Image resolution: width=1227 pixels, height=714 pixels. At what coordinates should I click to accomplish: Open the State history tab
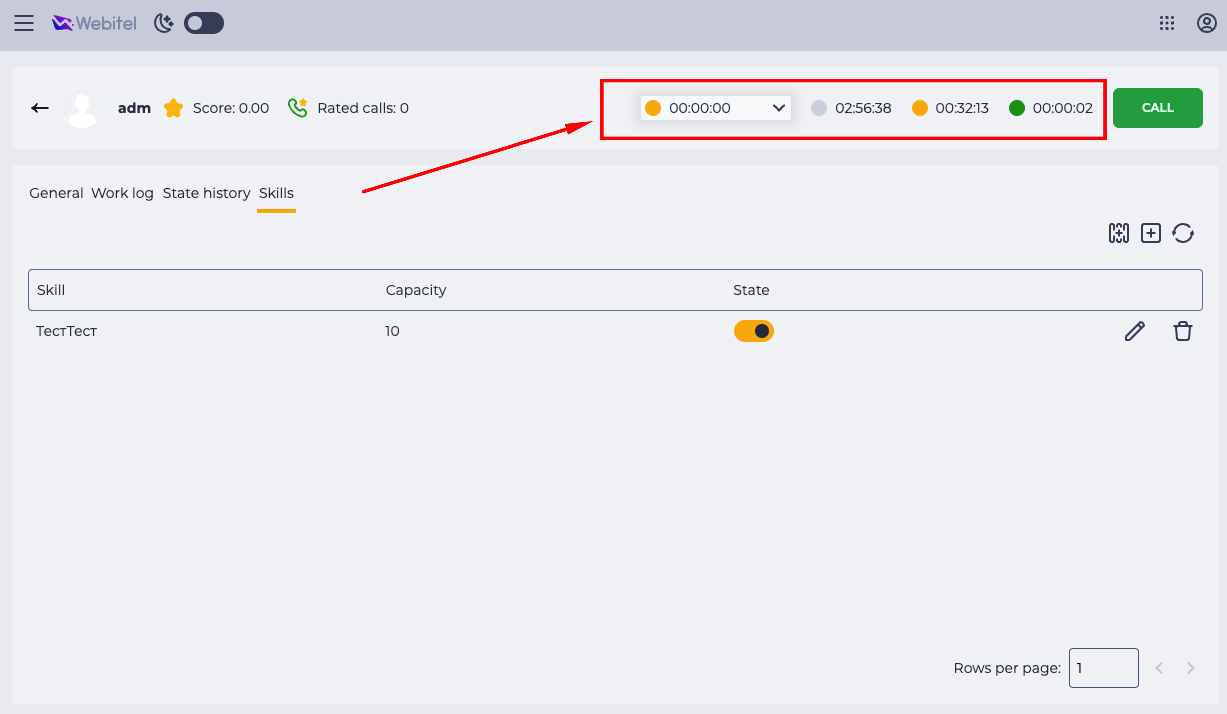[x=206, y=193]
